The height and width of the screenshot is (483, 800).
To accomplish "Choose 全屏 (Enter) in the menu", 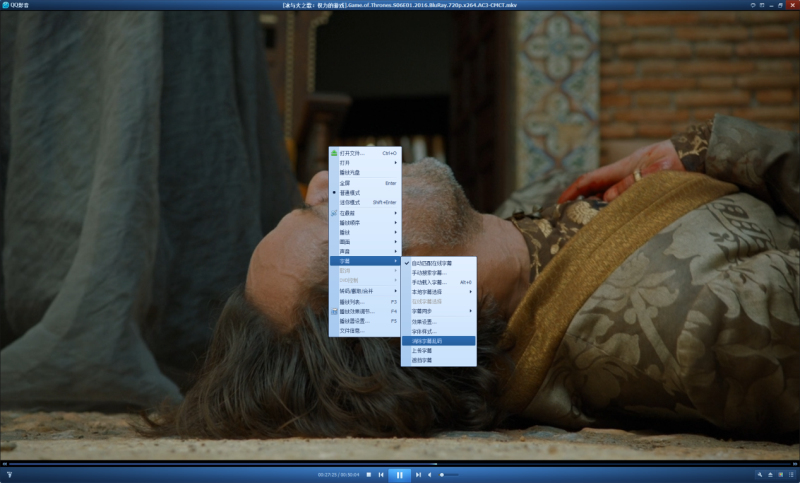I will click(365, 183).
